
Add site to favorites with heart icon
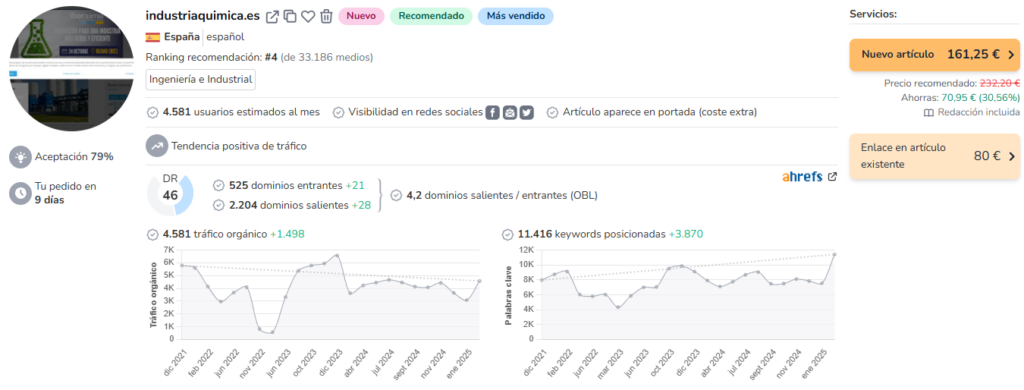[x=308, y=16]
